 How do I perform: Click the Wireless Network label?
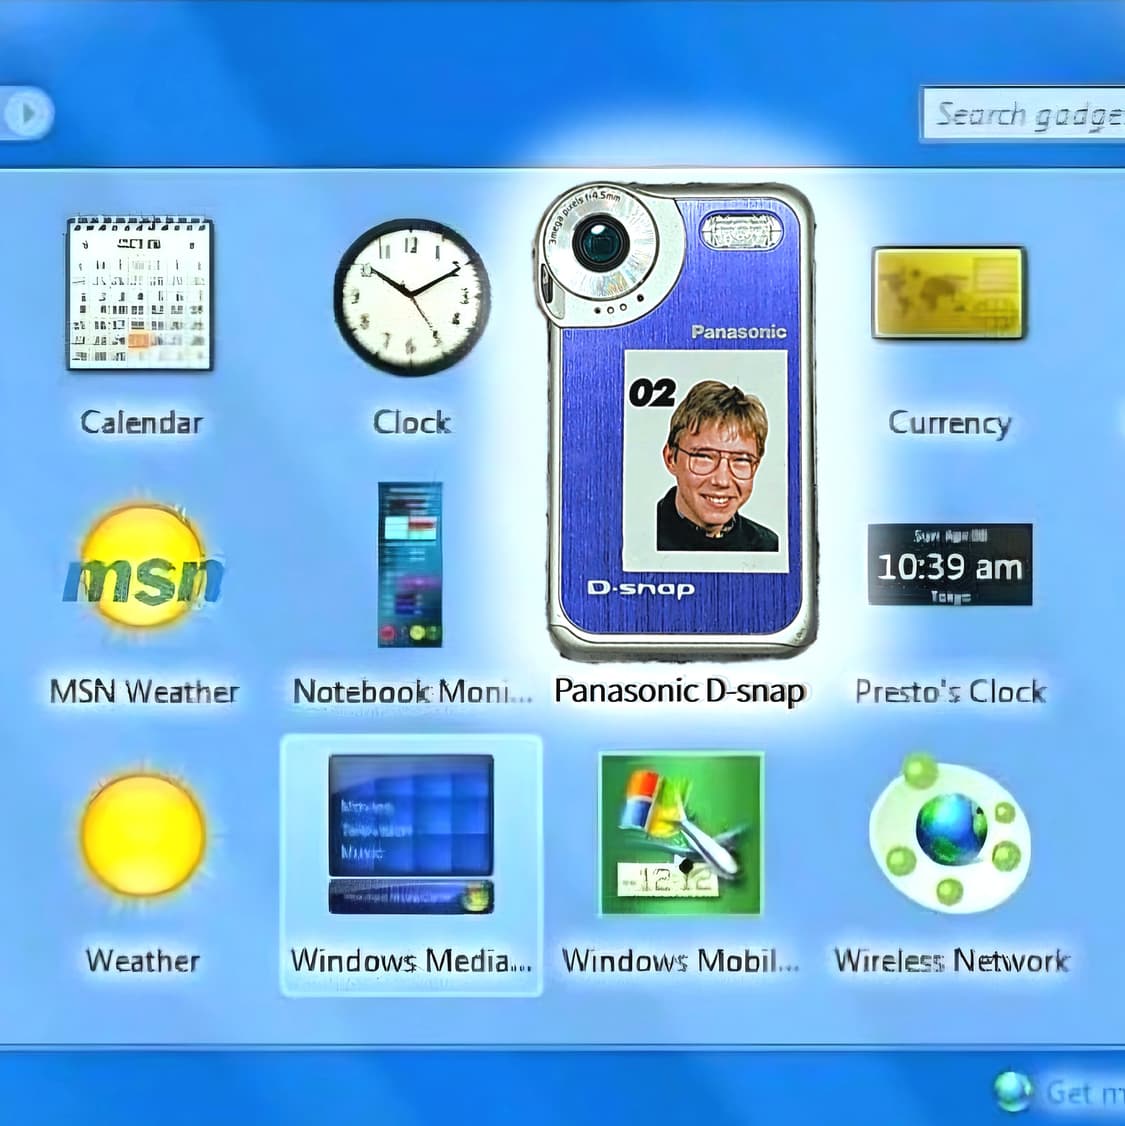click(951, 961)
